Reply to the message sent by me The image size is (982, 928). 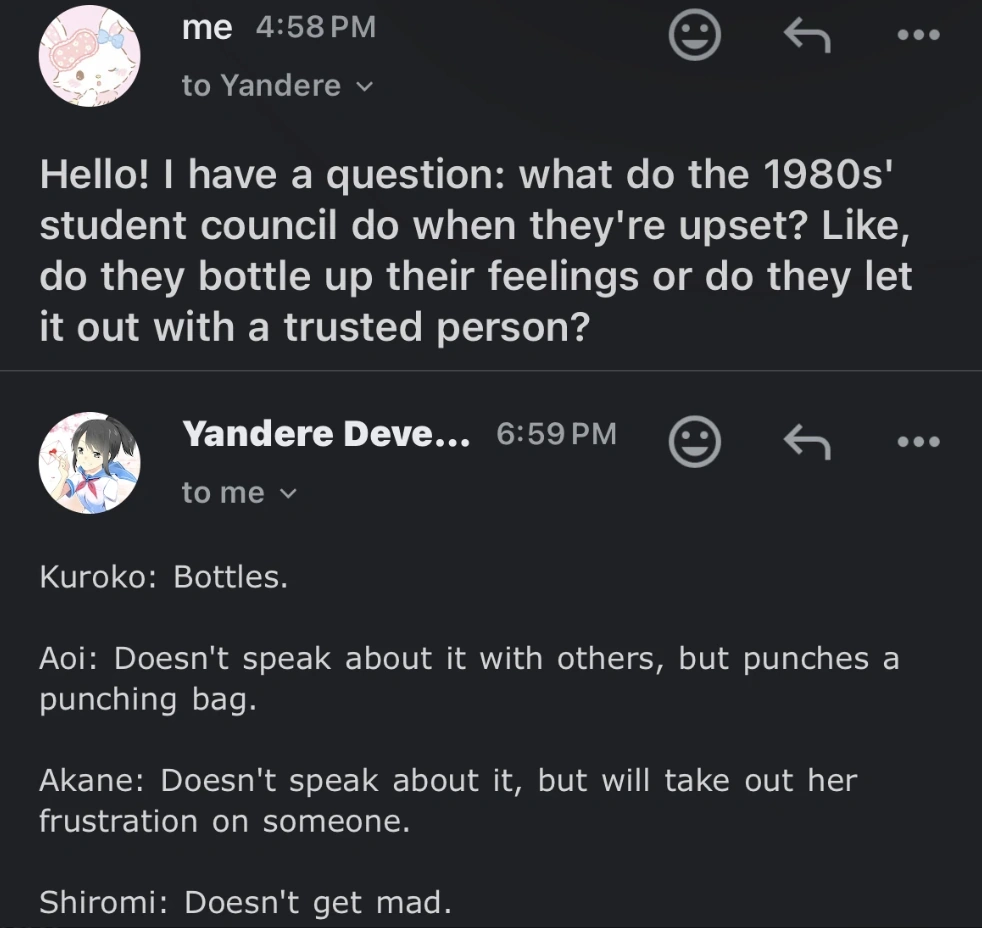(x=807, y=37)
